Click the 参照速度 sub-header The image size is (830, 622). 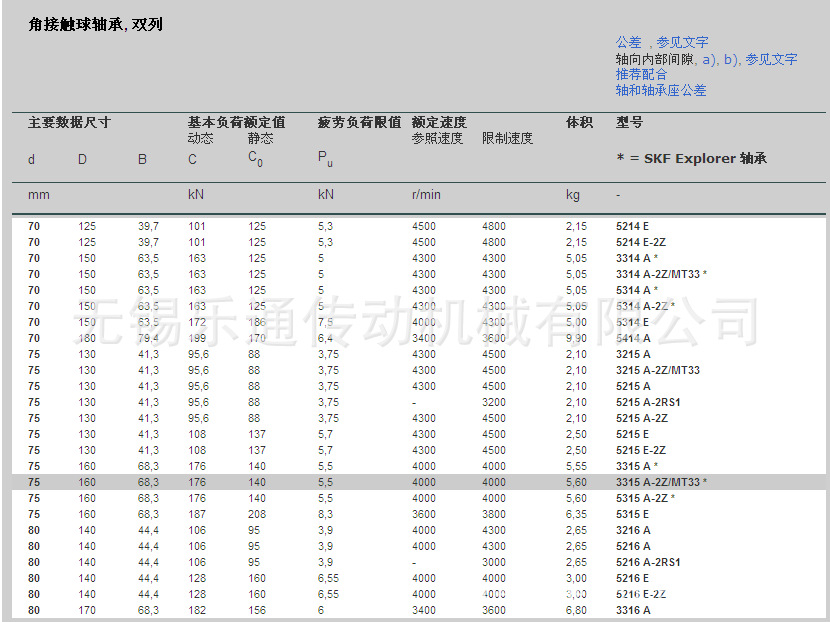click(x=437, y=139)
